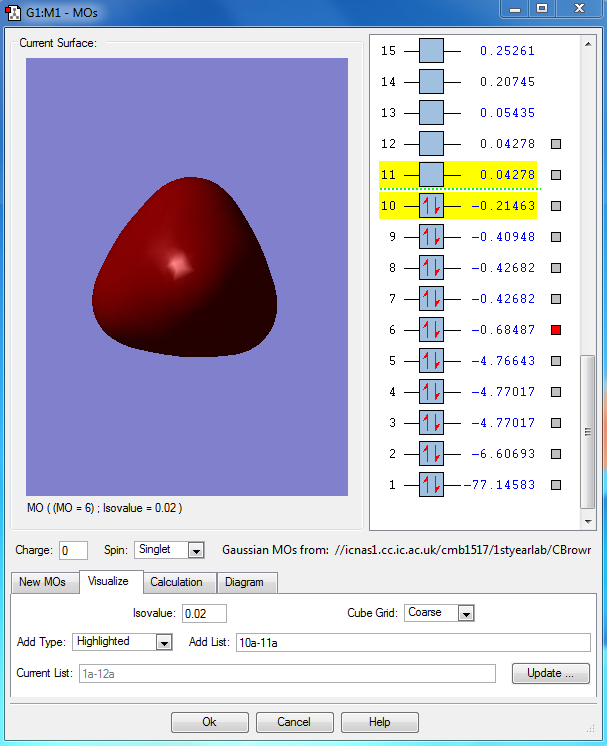Image resolution: width=607 pixels, height=746 pixels.
Task: Select the occupied orbital box for MO 9
Action: (431, 237)
